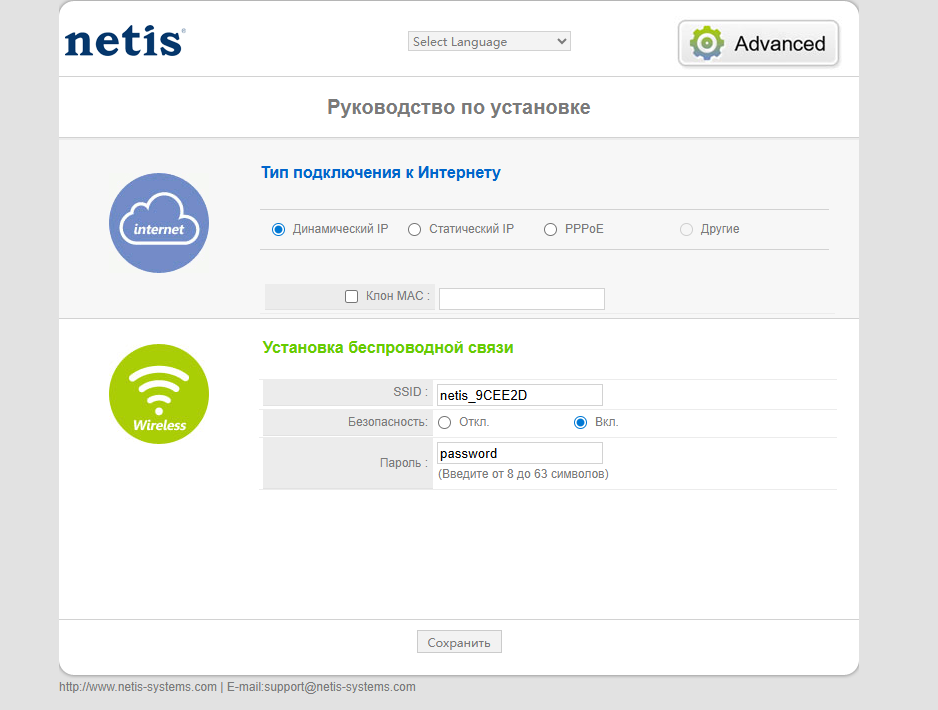This screenshot has width=938, height=710.
Task: Select the Динамический IP radio option
Action: point(279,229)
